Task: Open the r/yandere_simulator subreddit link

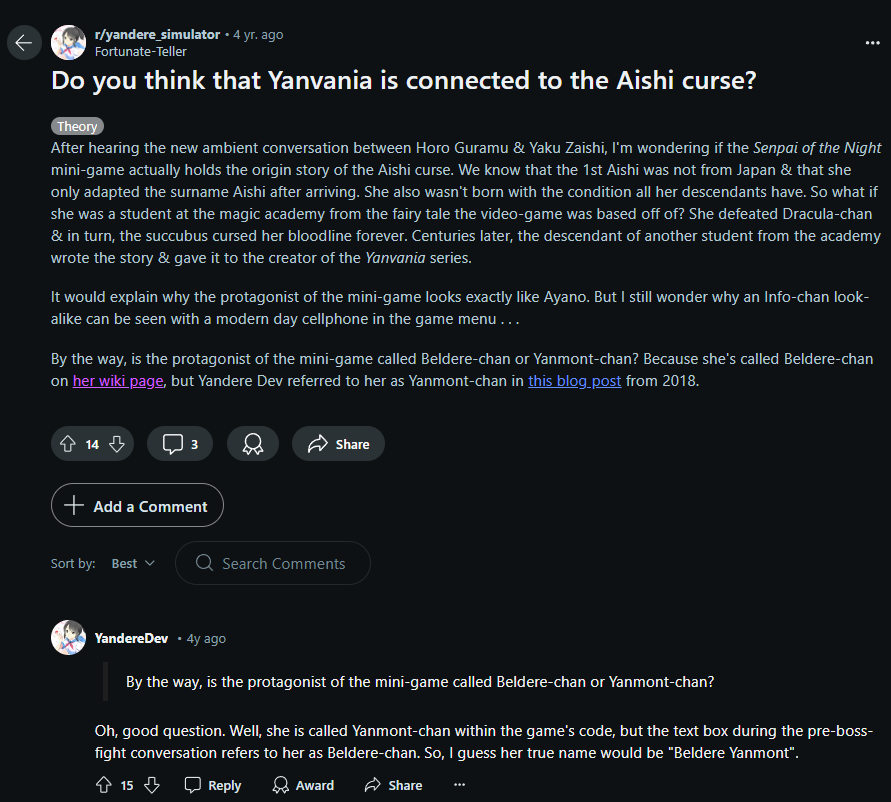Action: click(x=156, y=34)
